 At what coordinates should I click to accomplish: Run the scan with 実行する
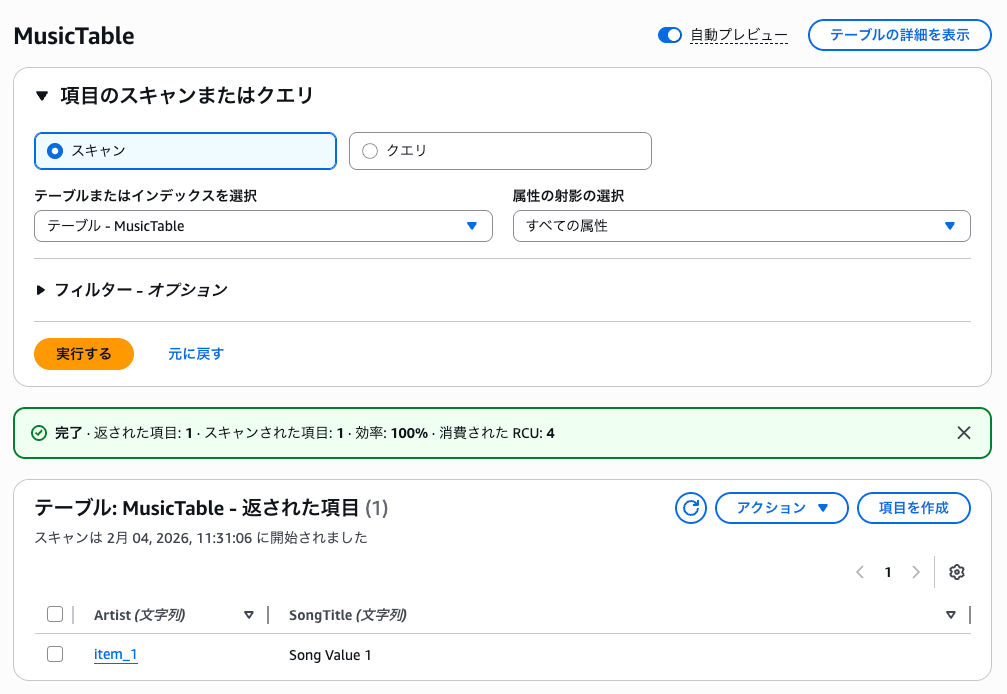pyautogui.click(x=83, y=354)
